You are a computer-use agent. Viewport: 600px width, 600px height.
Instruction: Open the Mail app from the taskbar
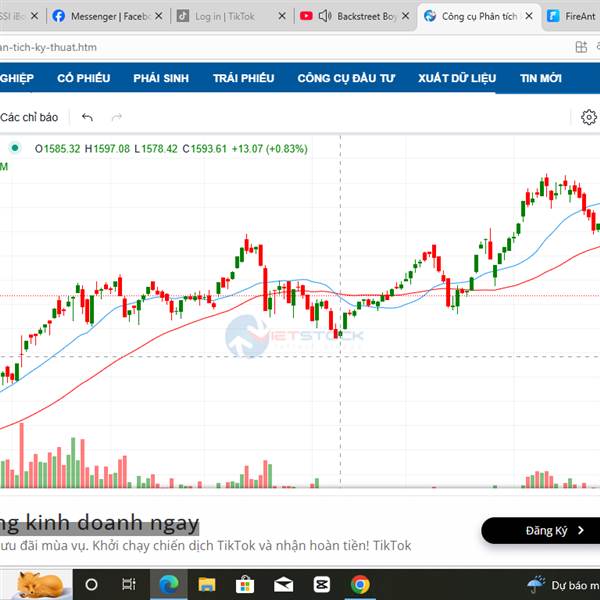point(284,585)
